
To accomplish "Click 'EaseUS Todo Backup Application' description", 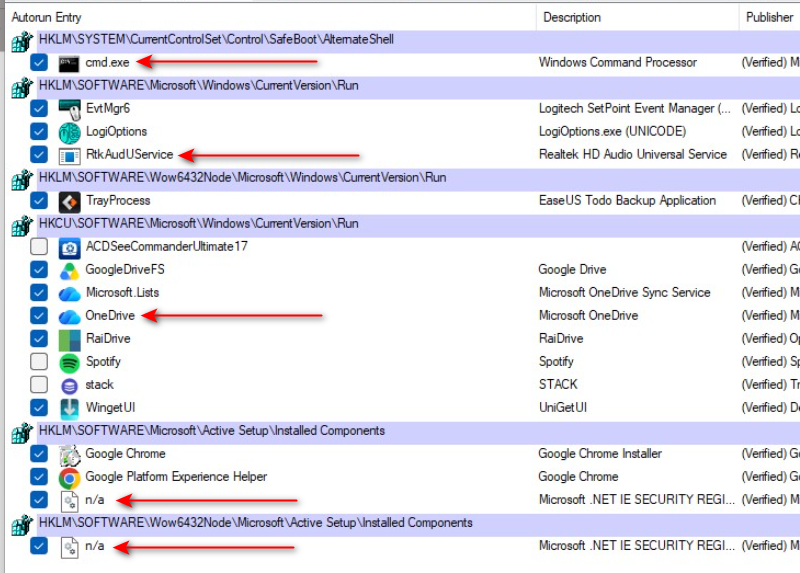I will (627, 201).
